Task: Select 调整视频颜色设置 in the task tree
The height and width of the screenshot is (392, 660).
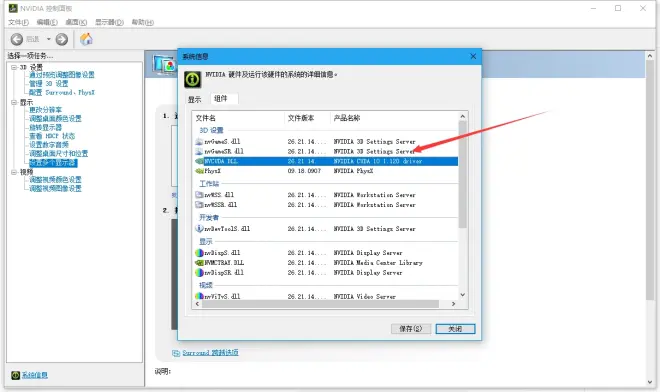Action: tap(55, 180)
